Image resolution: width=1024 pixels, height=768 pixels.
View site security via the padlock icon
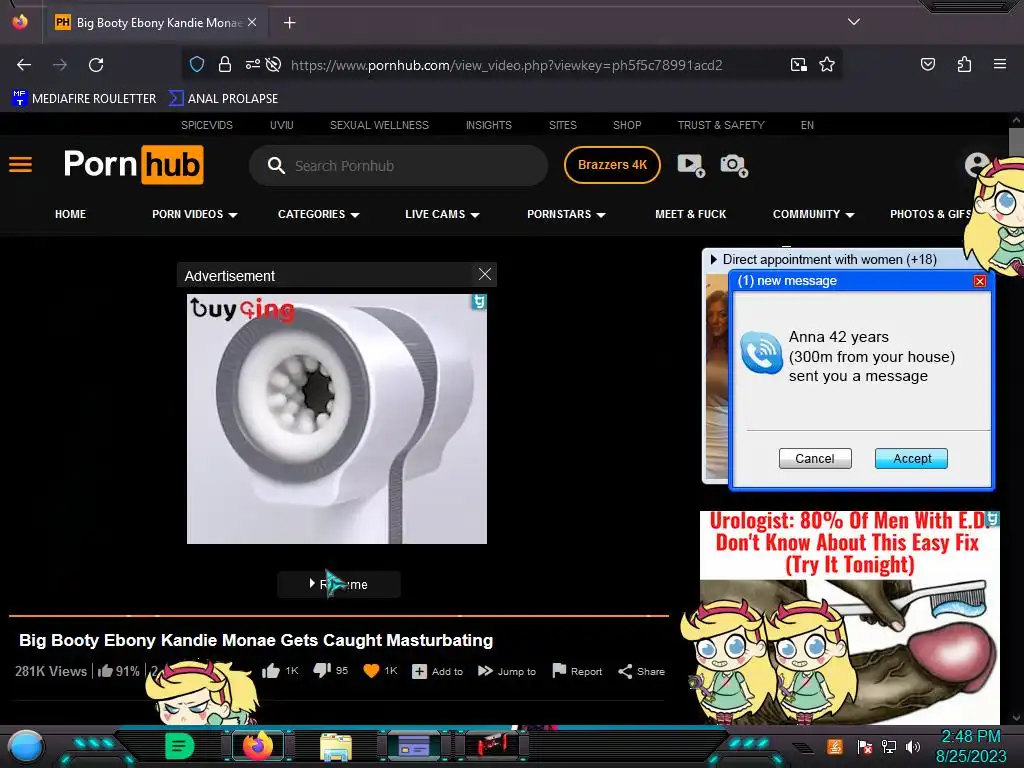click(x=225, y=65)
